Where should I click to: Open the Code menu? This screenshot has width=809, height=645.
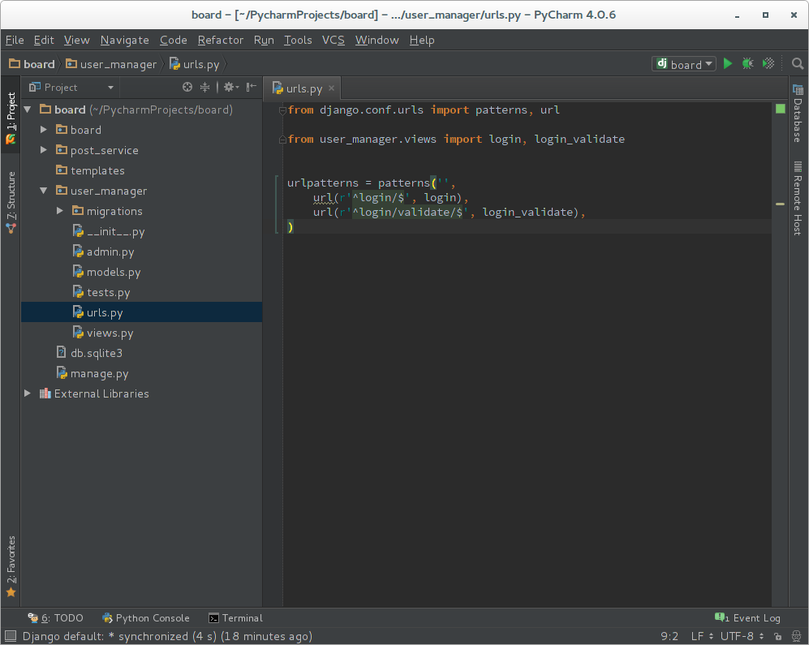coord(173,40)
